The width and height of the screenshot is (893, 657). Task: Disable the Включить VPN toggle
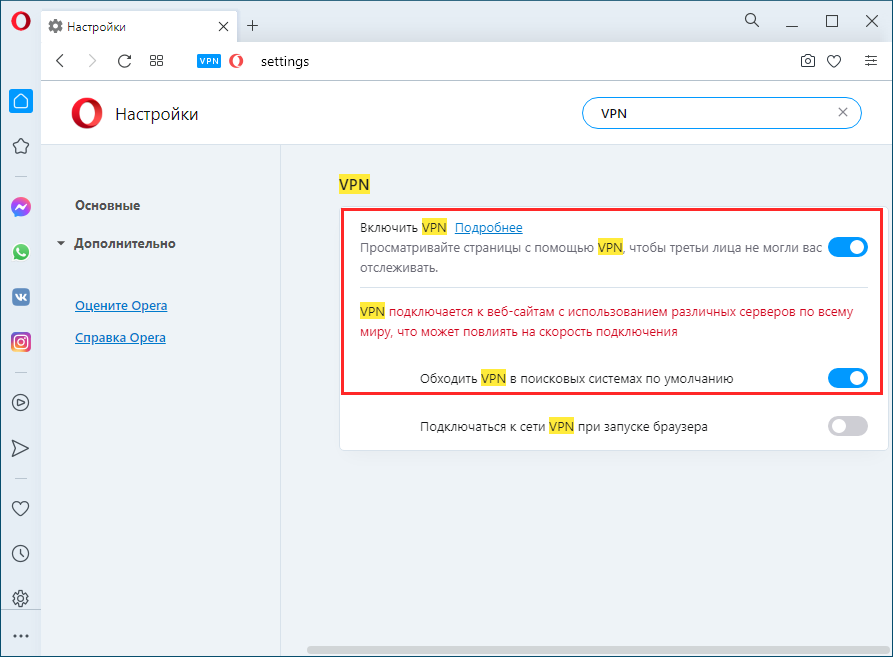click(x=847, y=247)
